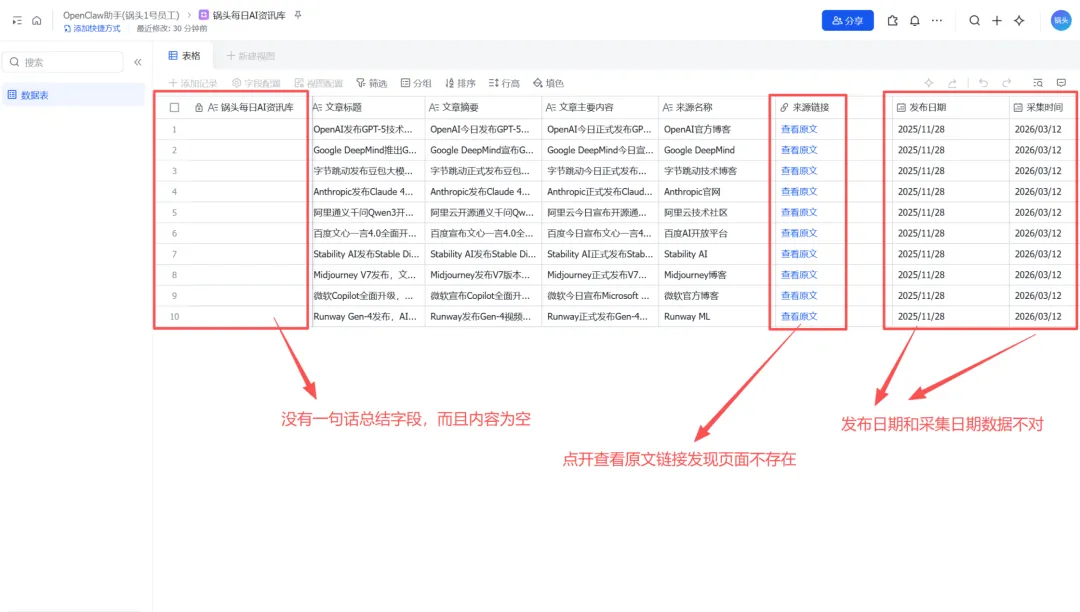The image size is (1080, 612).
Task: Open 排序 sorting
Action: pyautogui.click(x=460, y=83)
